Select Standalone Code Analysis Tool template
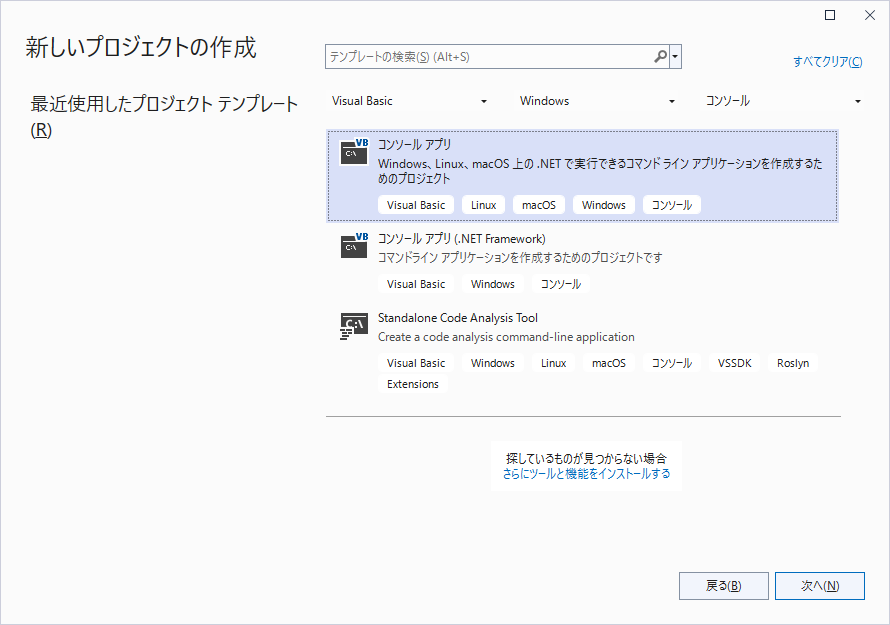 [457, 317]
